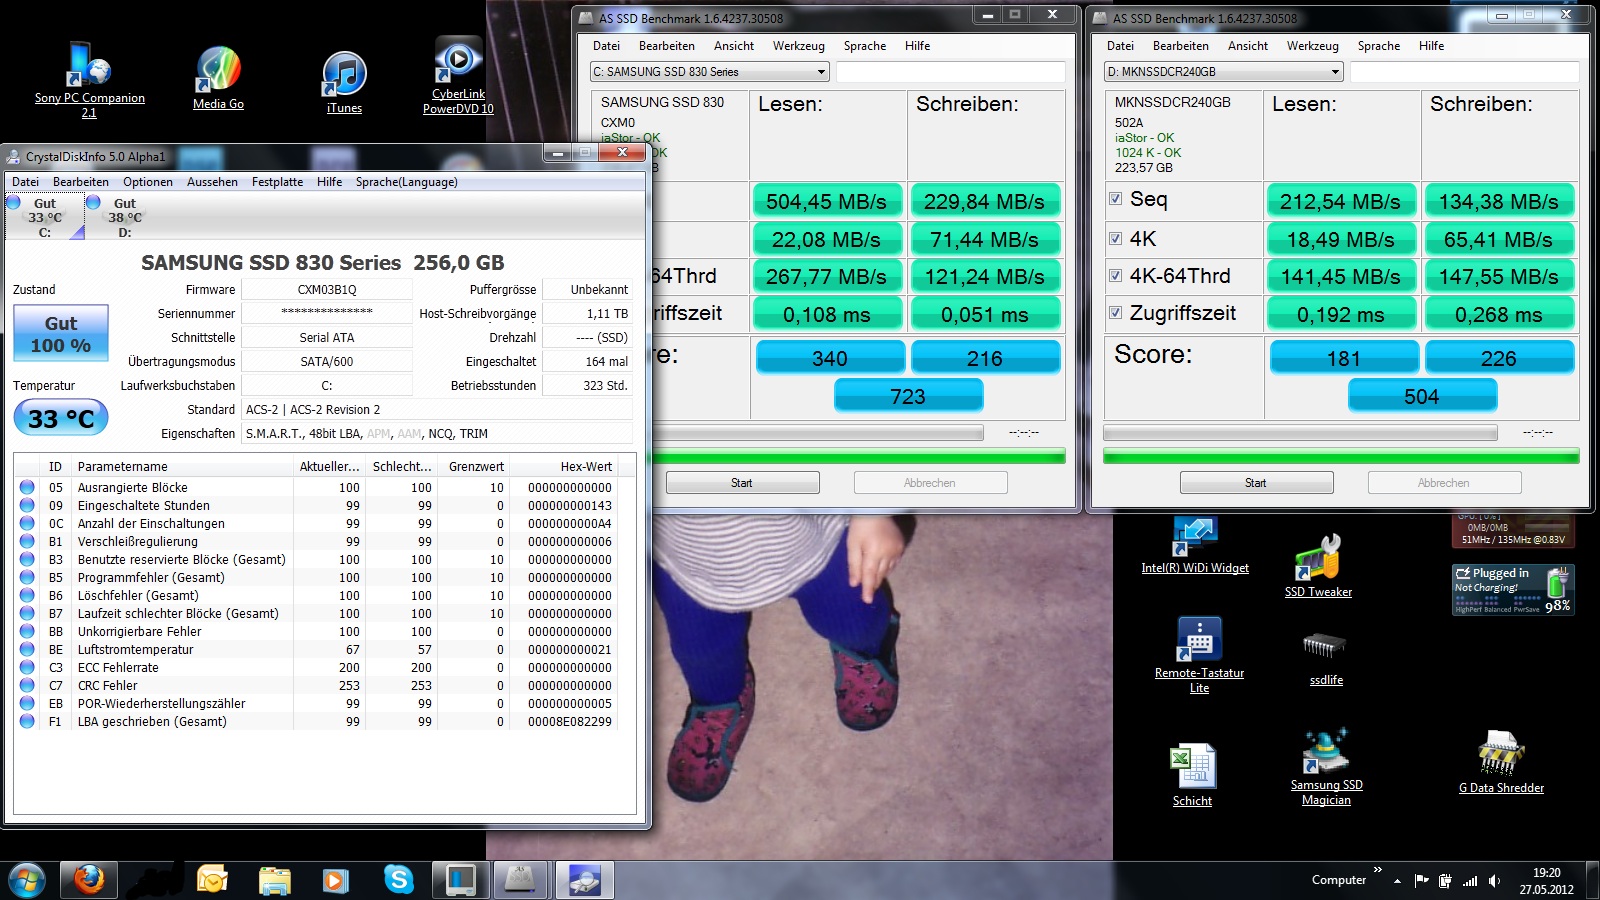Click the status circle beside Ausrangierte Blöcke

tap(27, 488)
